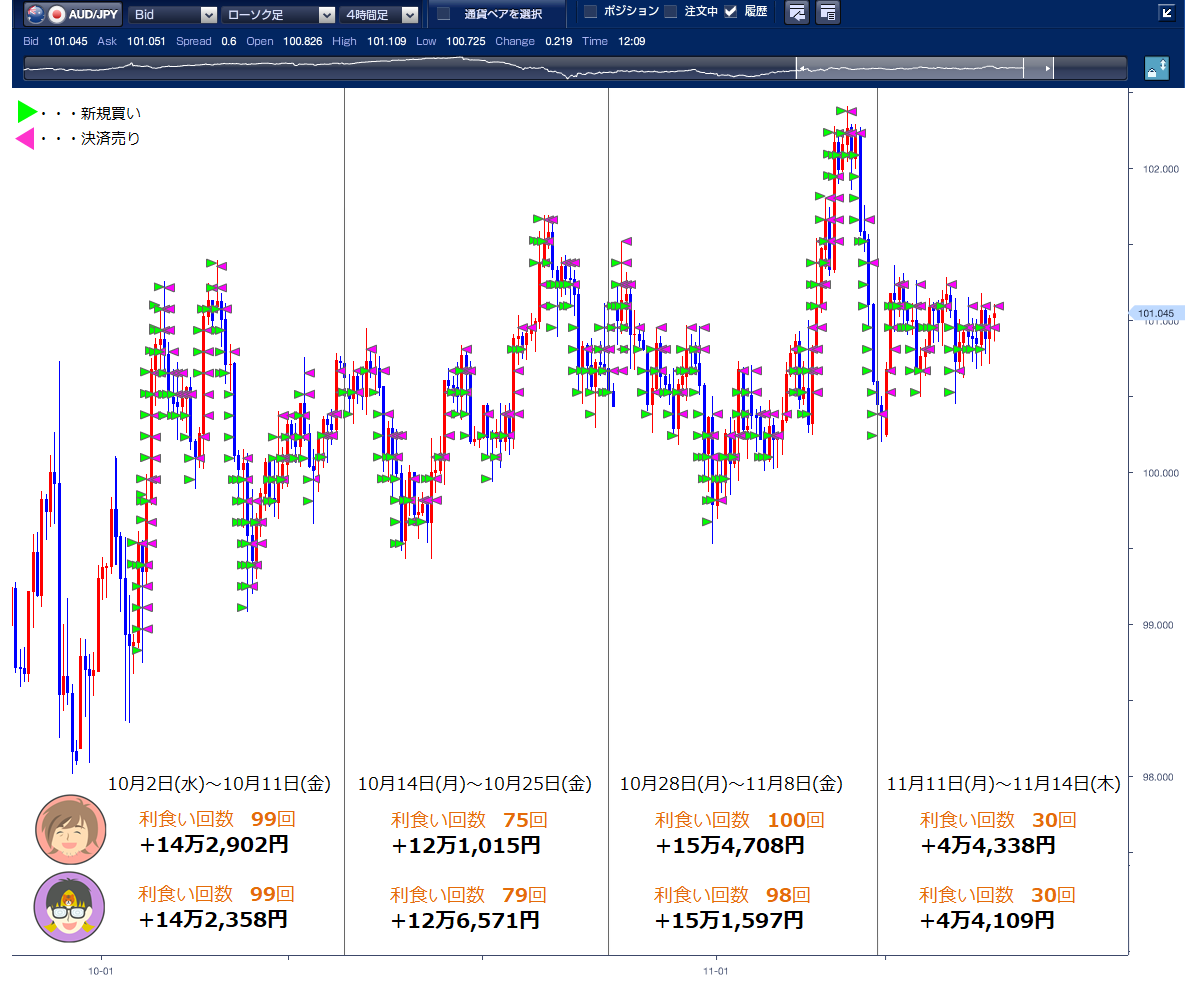
Task: Click the period label 10月28日(月)～11月8日(金)
Action: (731, 784)
